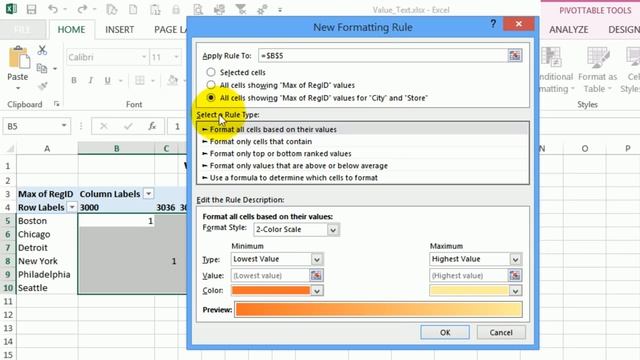Open the Row Labels filter dropdown
This screenshot has width=640, height=360.
click(72, 207)
